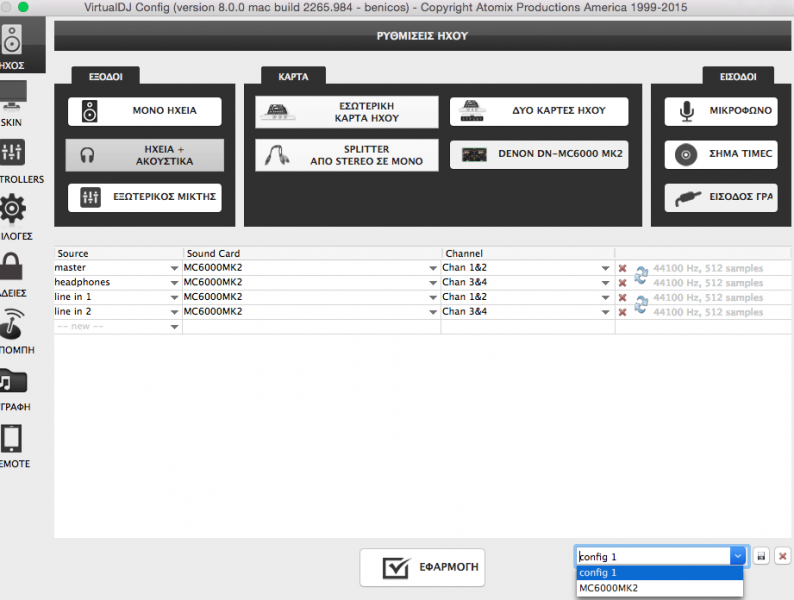Viewport: 794px width, 600px height.
Task: Choose ΔΥΟ ΚΑΡΤΕΣ ΗΧΟΥ two sound cards
Action: click(539, 111)
